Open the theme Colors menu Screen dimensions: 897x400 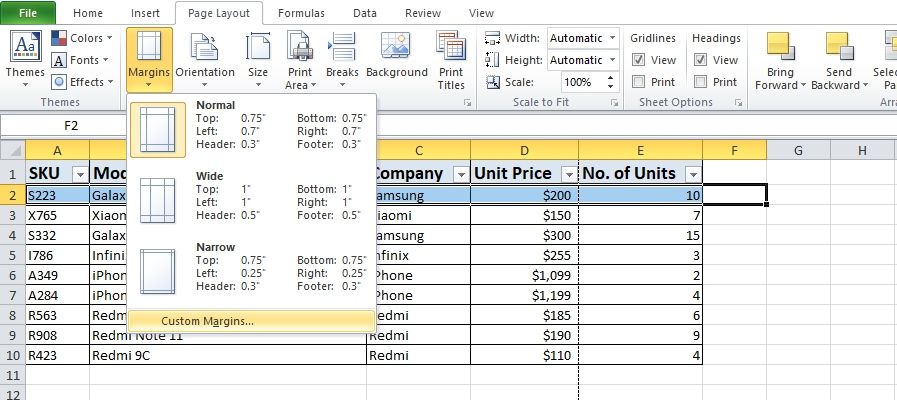82,38
